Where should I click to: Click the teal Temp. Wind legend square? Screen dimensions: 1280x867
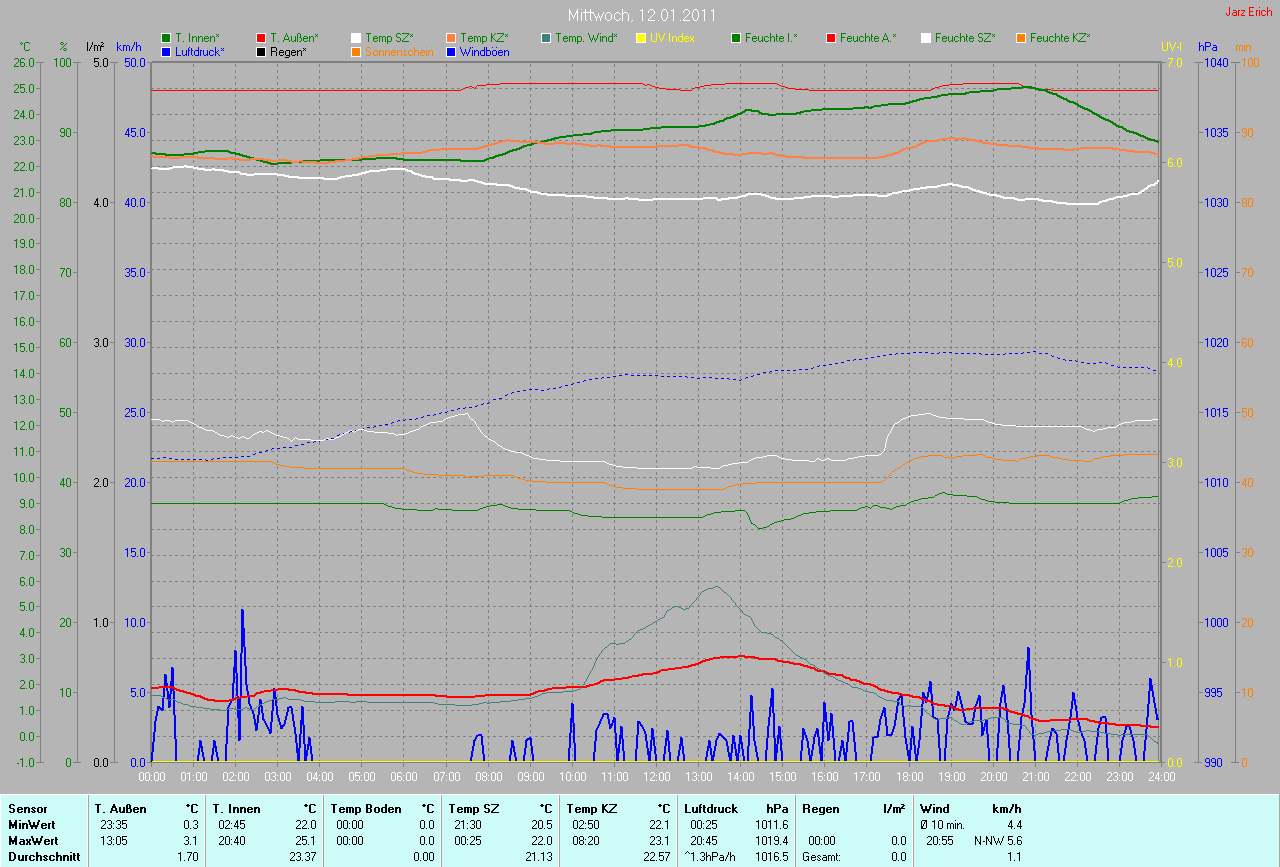click(x=546, y=38)
